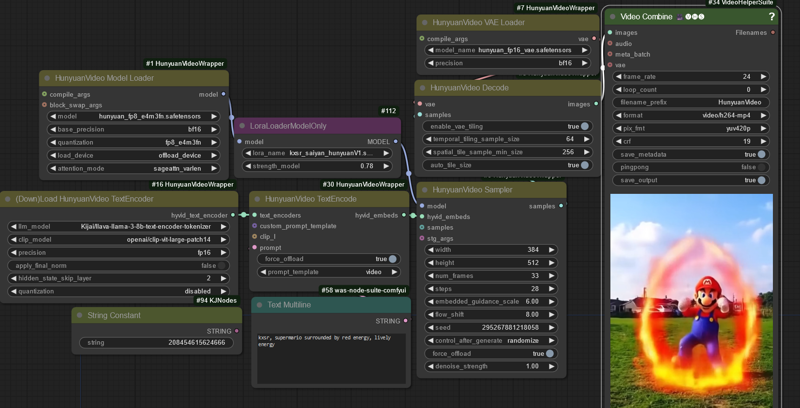Screen dimensions: 800x408
Task: Collapse the HunyuanVideo Model Loader node dot
Action: 47,78
